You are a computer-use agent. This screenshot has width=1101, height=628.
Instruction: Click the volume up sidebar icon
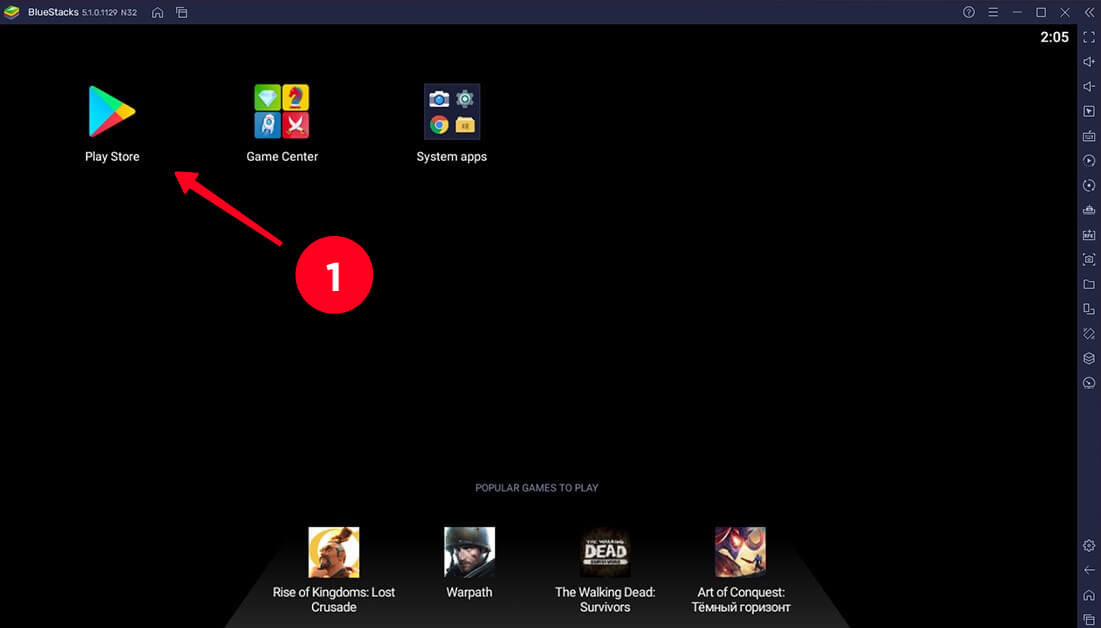[x=1089, y=62]
